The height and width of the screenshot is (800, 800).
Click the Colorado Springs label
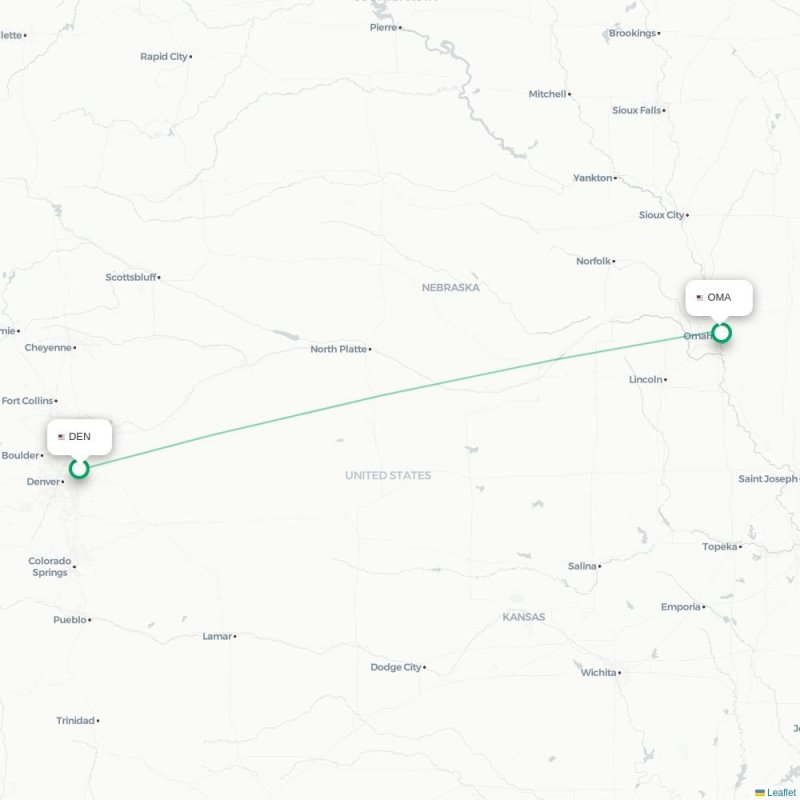point(49,566)
